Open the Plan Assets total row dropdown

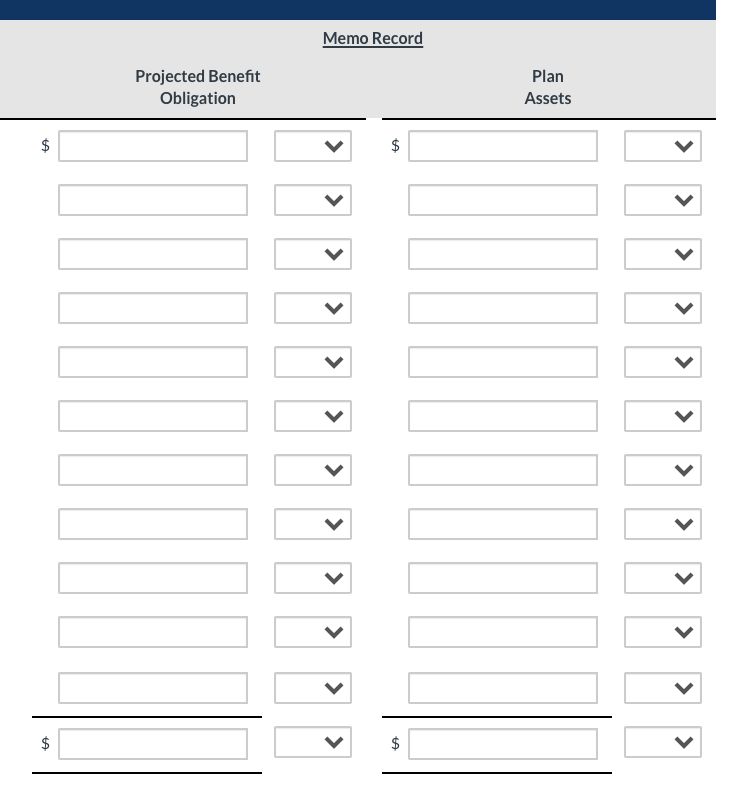point(663,743)
